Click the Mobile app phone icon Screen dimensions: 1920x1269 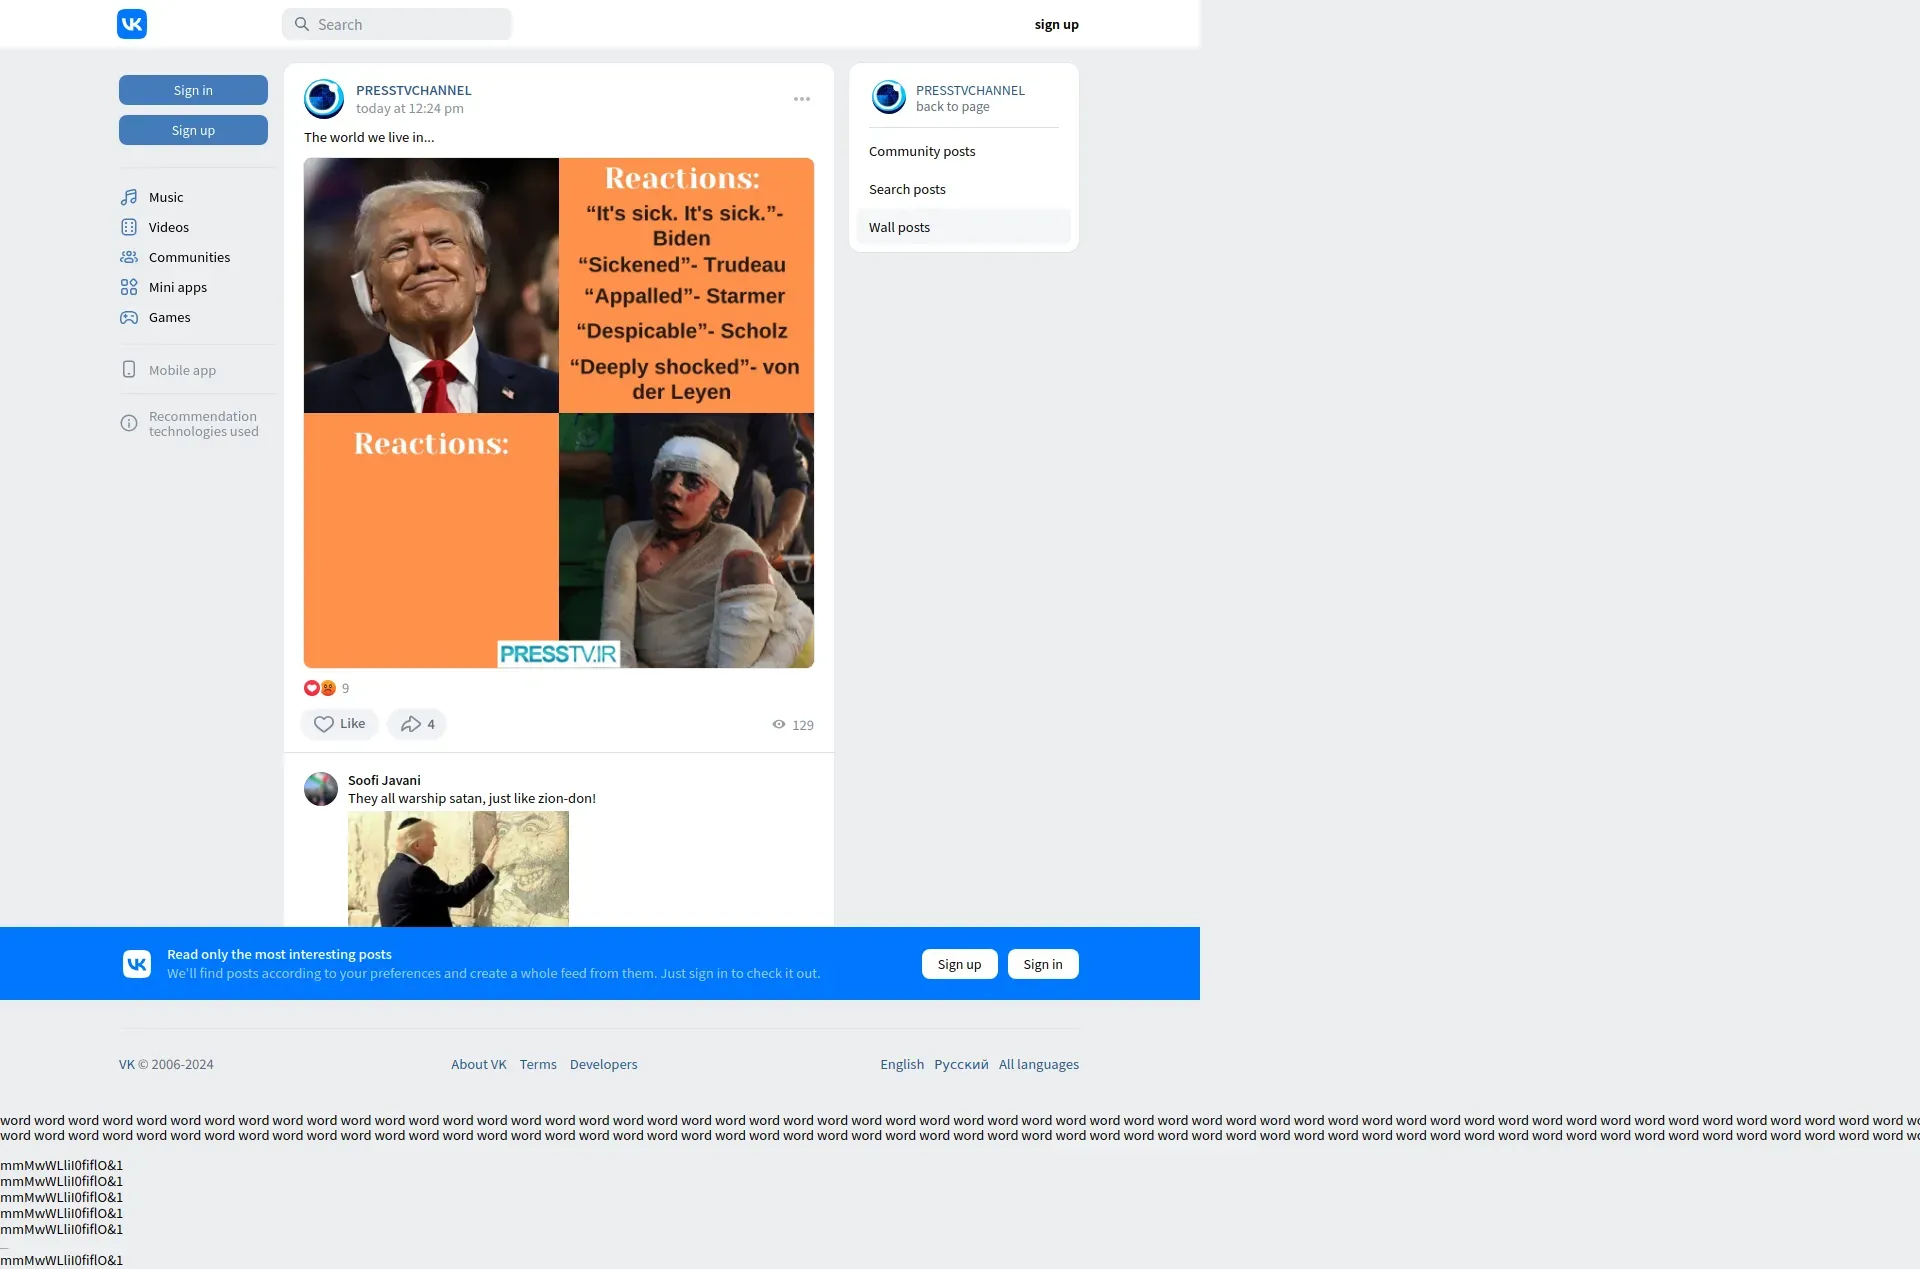(x=129, y=369)
